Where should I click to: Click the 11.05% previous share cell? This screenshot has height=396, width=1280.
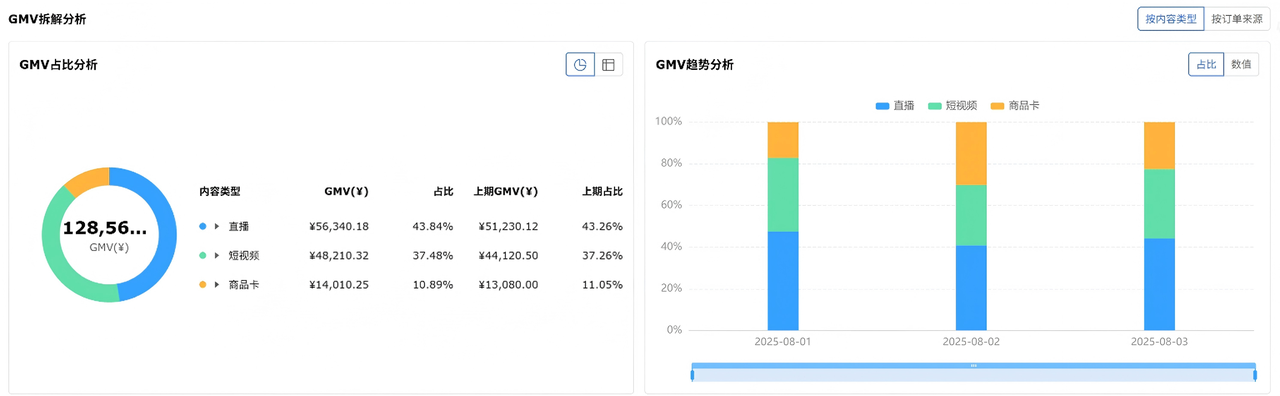point(602,285)
